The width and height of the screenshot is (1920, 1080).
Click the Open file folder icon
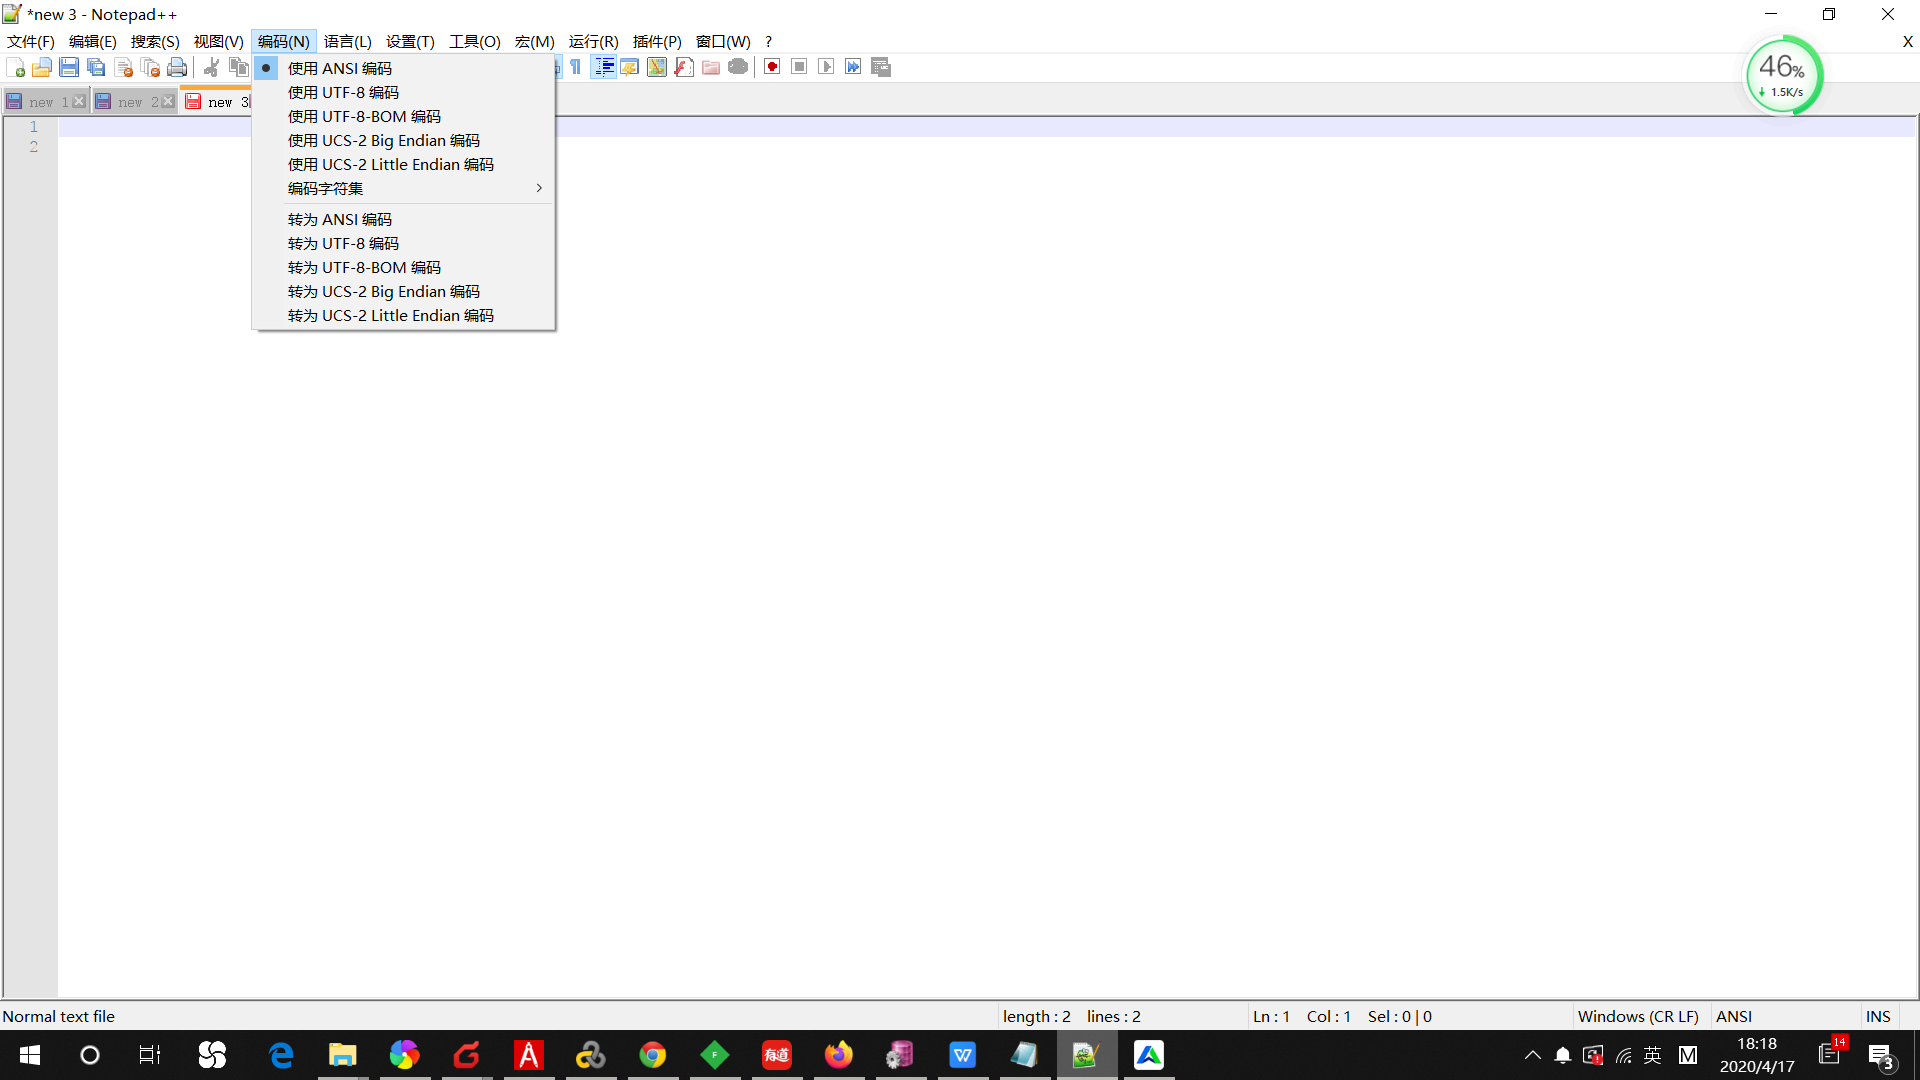42,67
